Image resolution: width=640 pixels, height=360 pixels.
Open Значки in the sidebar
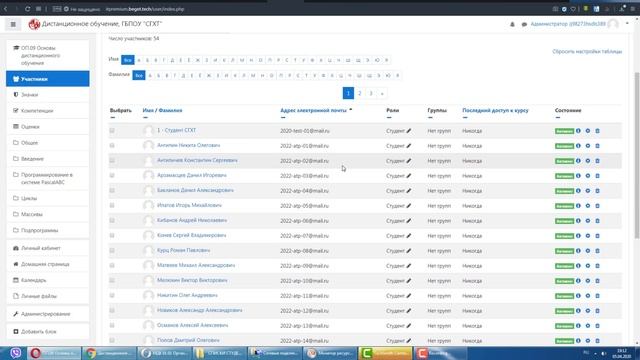pos(48,95)
